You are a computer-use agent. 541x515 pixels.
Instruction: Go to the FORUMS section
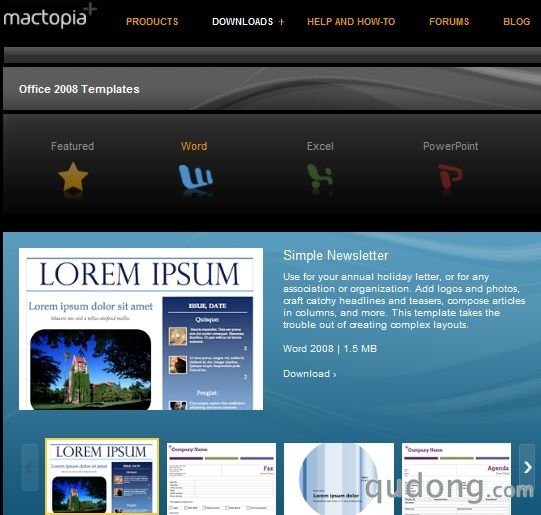pos(449,22)
